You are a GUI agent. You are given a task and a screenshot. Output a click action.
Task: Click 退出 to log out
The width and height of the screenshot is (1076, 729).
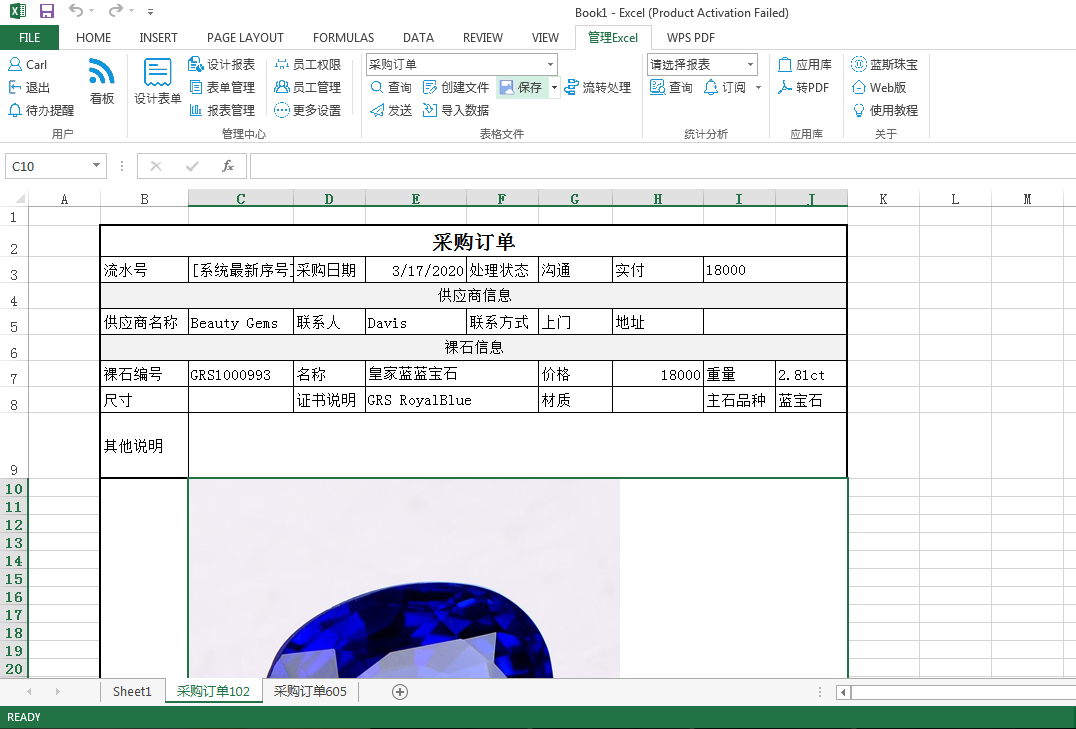(x=29, y=87)
